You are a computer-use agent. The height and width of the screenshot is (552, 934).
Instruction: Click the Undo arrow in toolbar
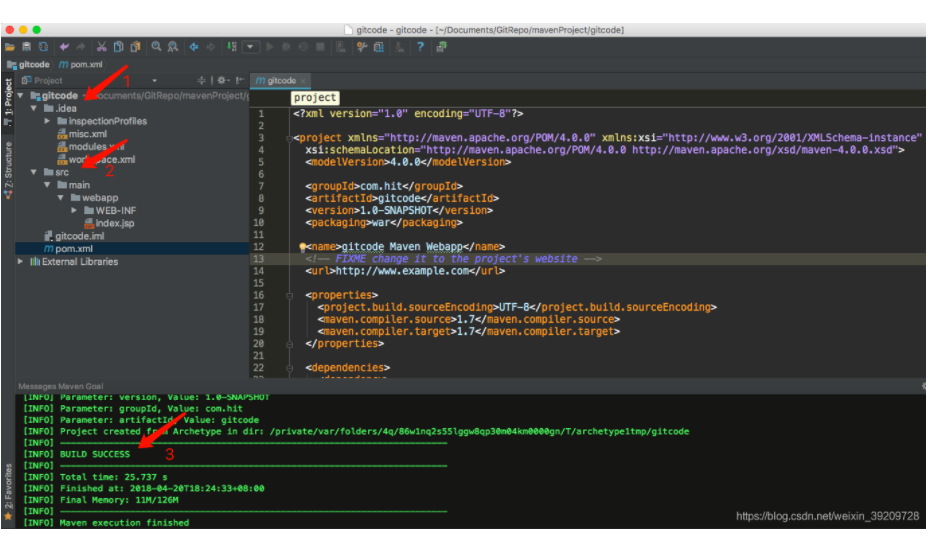point(64,47)
